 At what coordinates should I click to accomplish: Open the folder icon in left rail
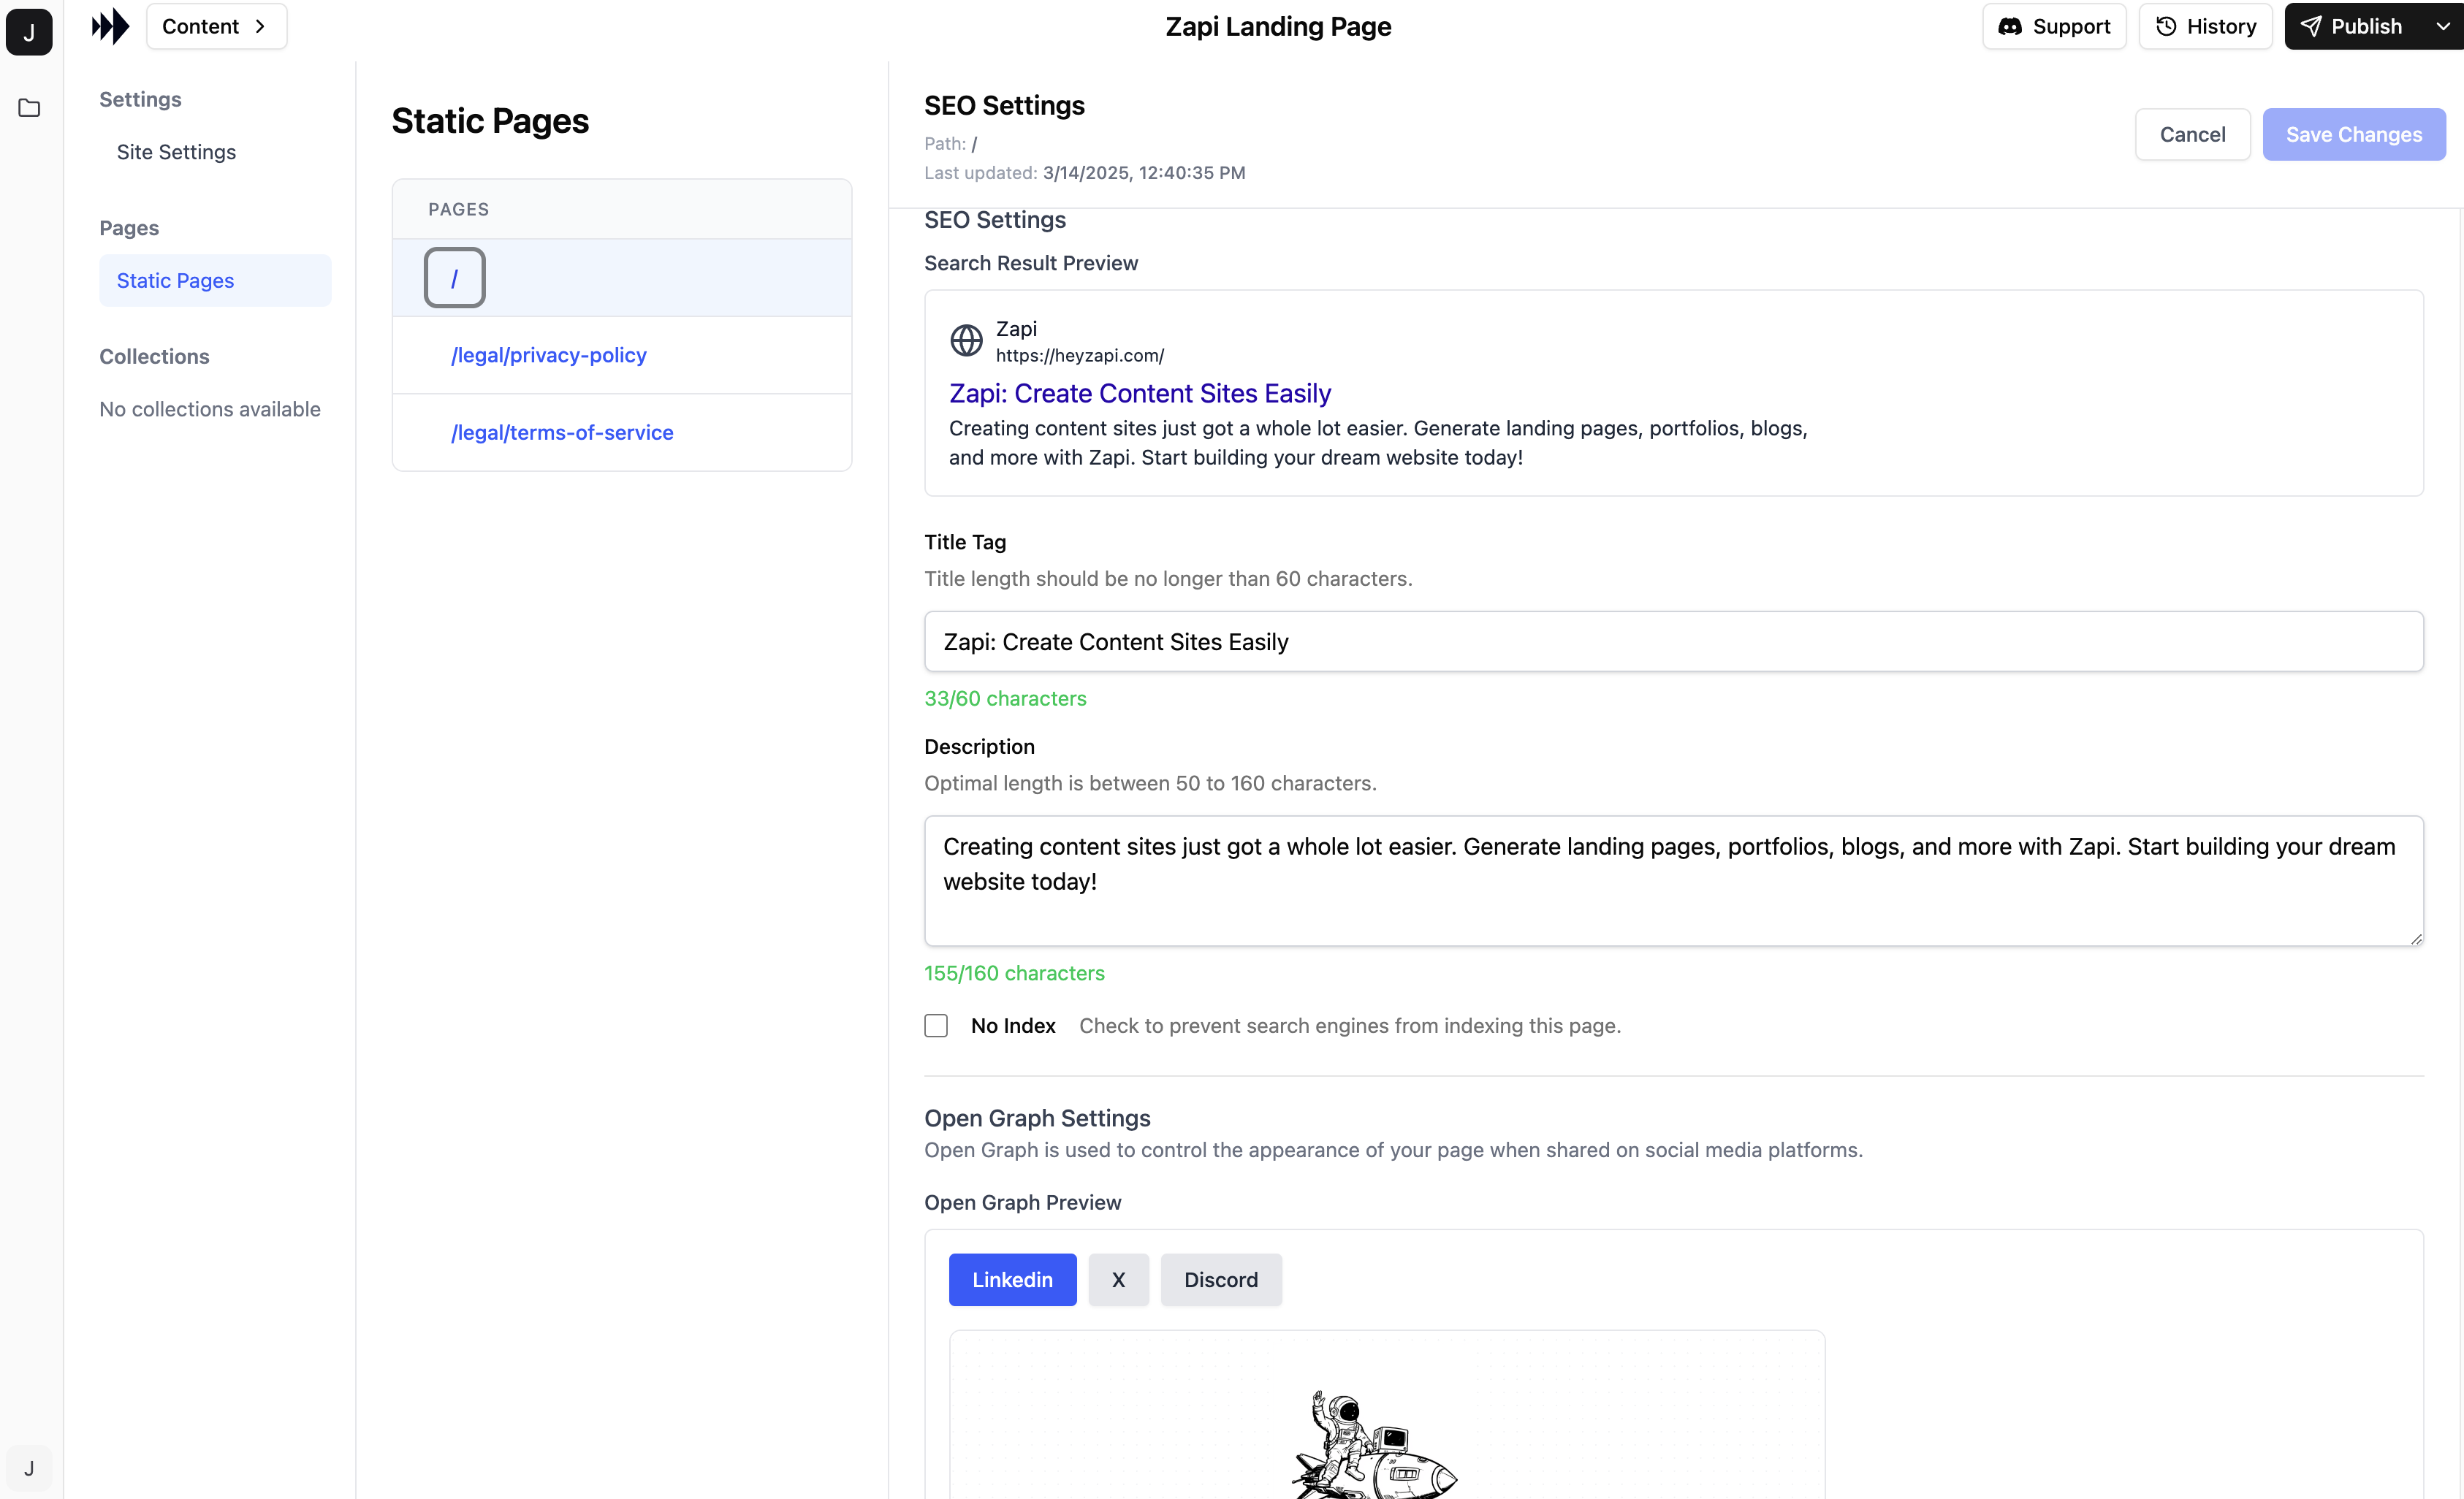[29, 108]
